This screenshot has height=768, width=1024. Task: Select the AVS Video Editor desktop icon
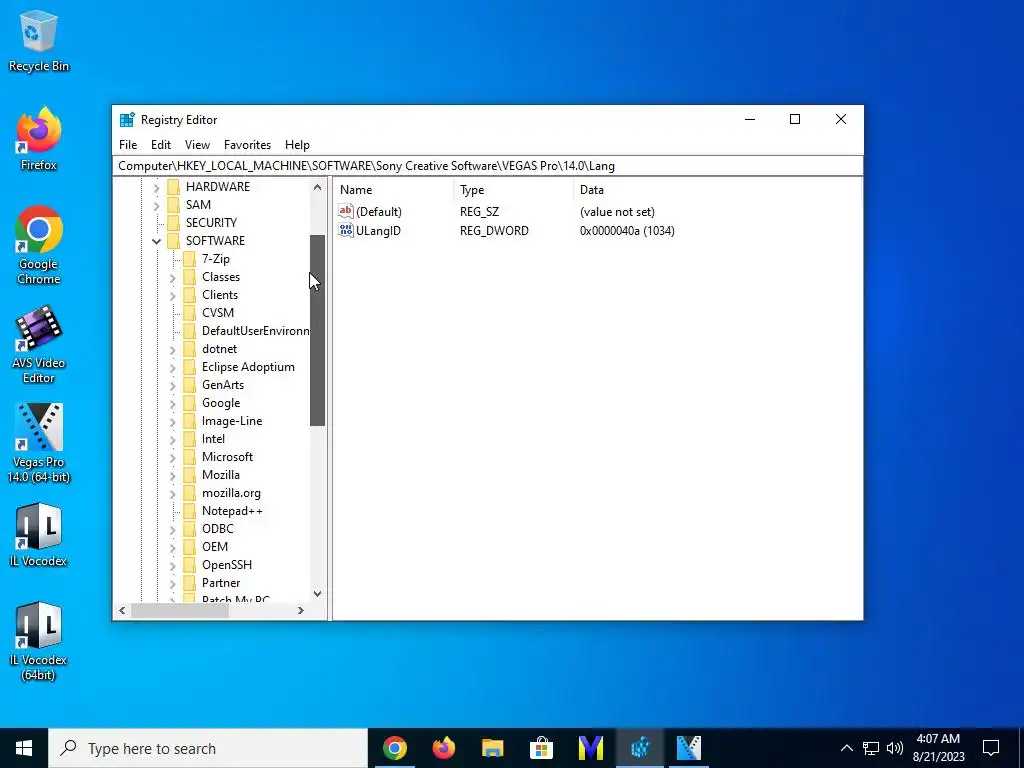click(x=39, y=344)
